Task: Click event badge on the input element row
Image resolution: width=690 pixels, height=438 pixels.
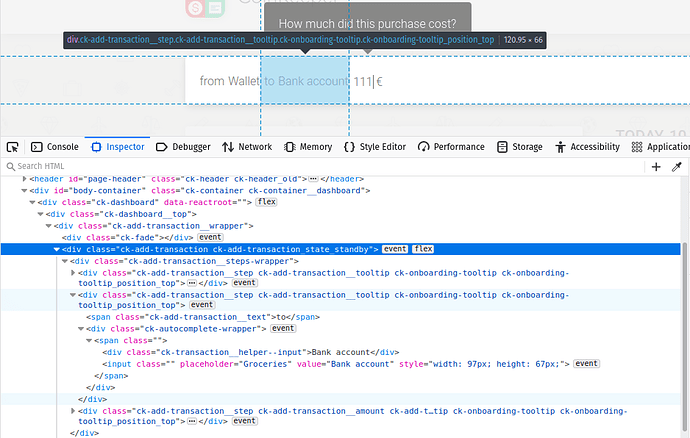Action: coord(587,364)
